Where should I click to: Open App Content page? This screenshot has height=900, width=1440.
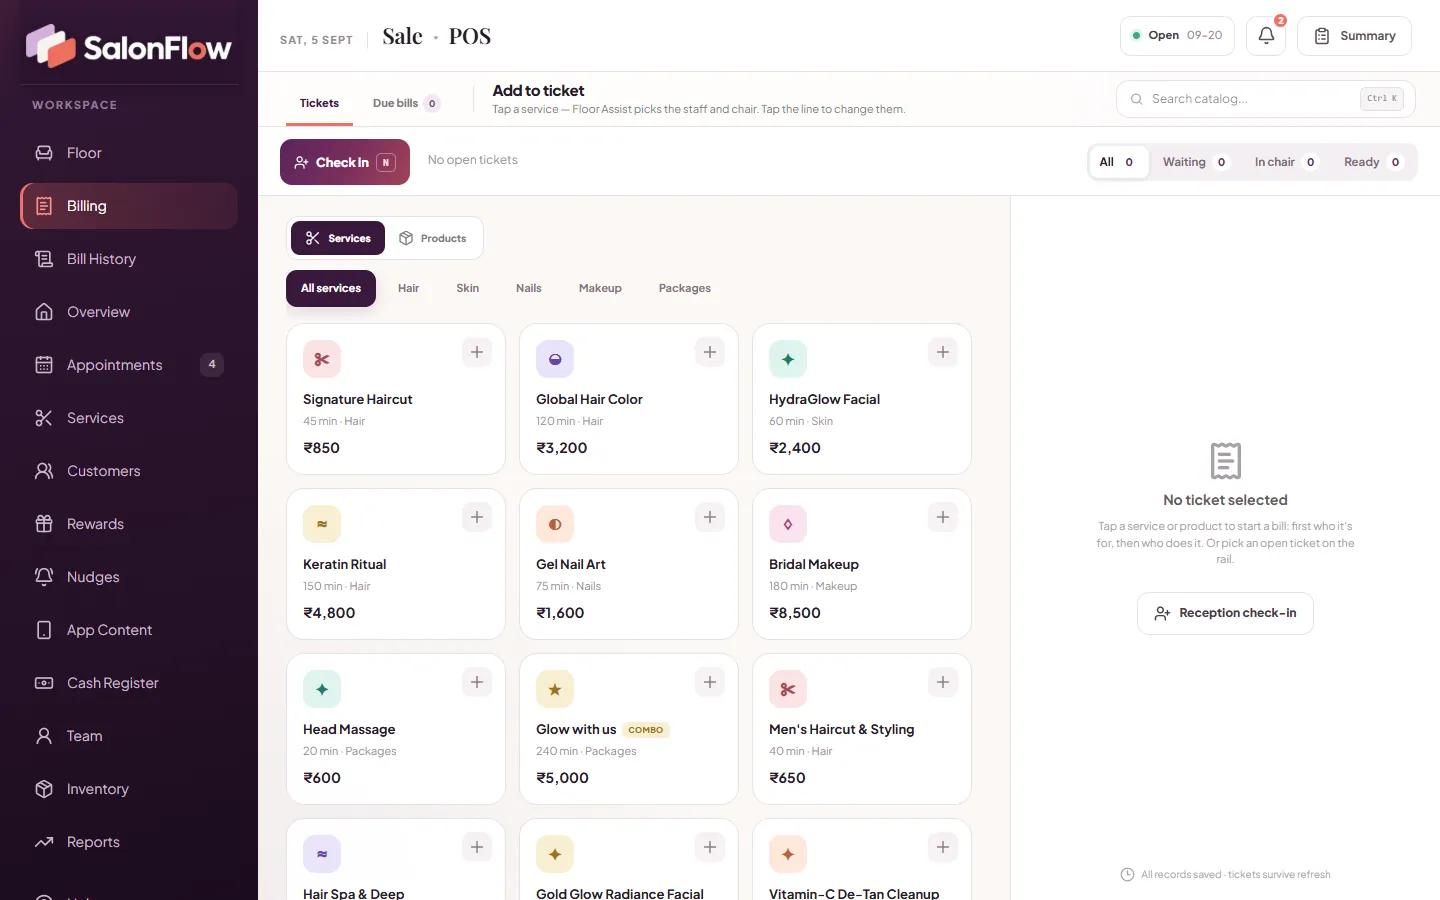(129, 630)
